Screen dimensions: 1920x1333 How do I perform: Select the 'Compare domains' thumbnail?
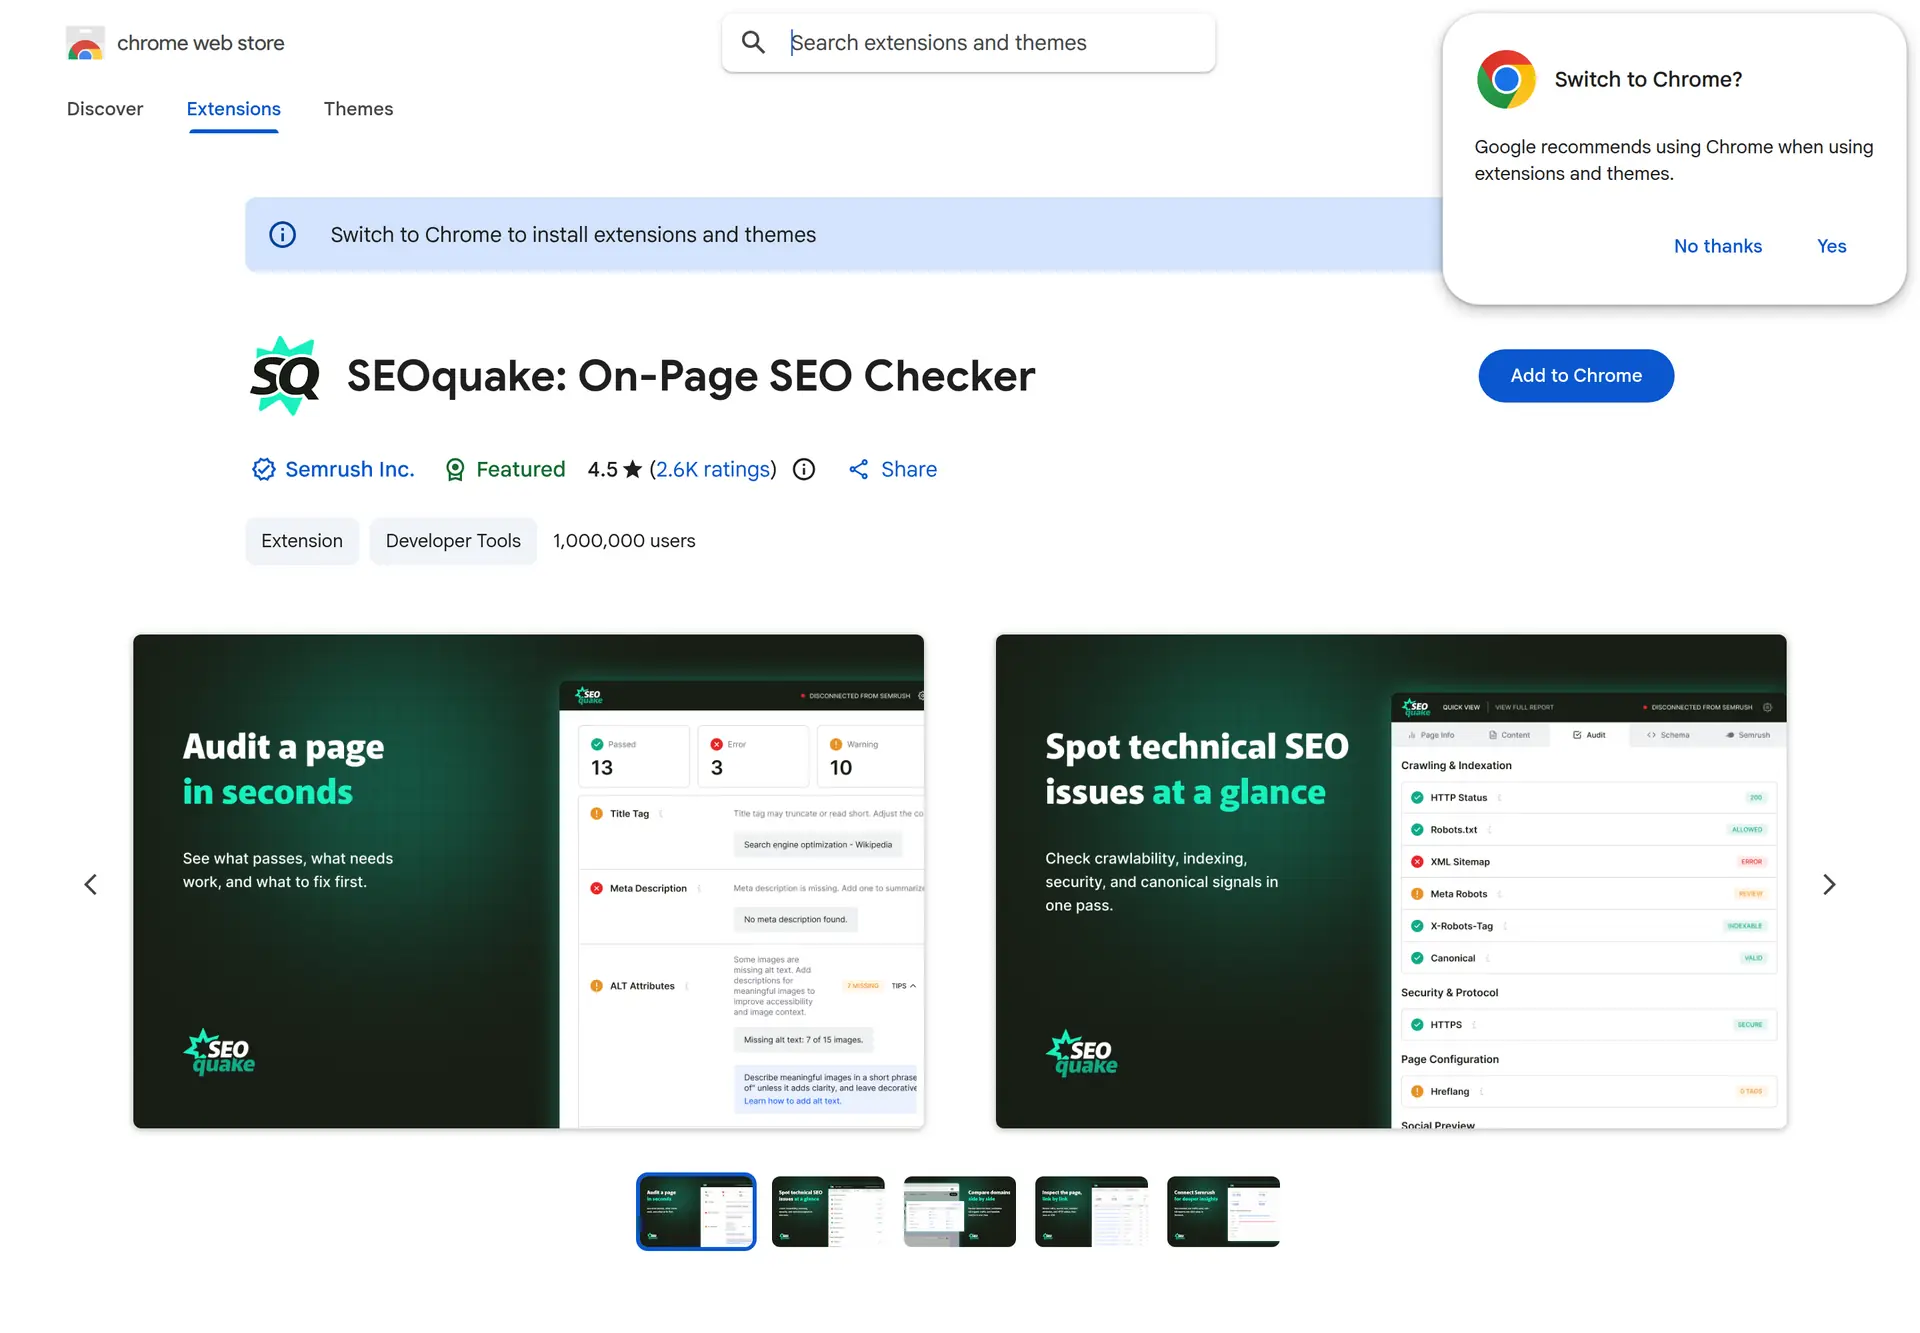[x=960, y=1212]
